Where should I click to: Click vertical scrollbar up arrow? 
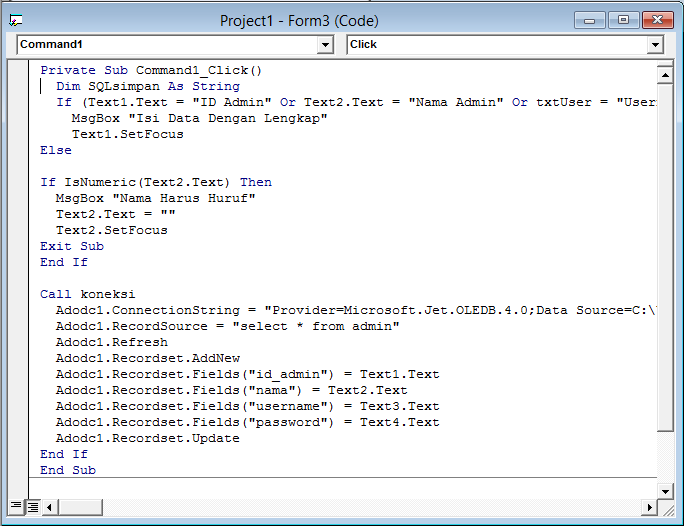(x=665, y=75)
